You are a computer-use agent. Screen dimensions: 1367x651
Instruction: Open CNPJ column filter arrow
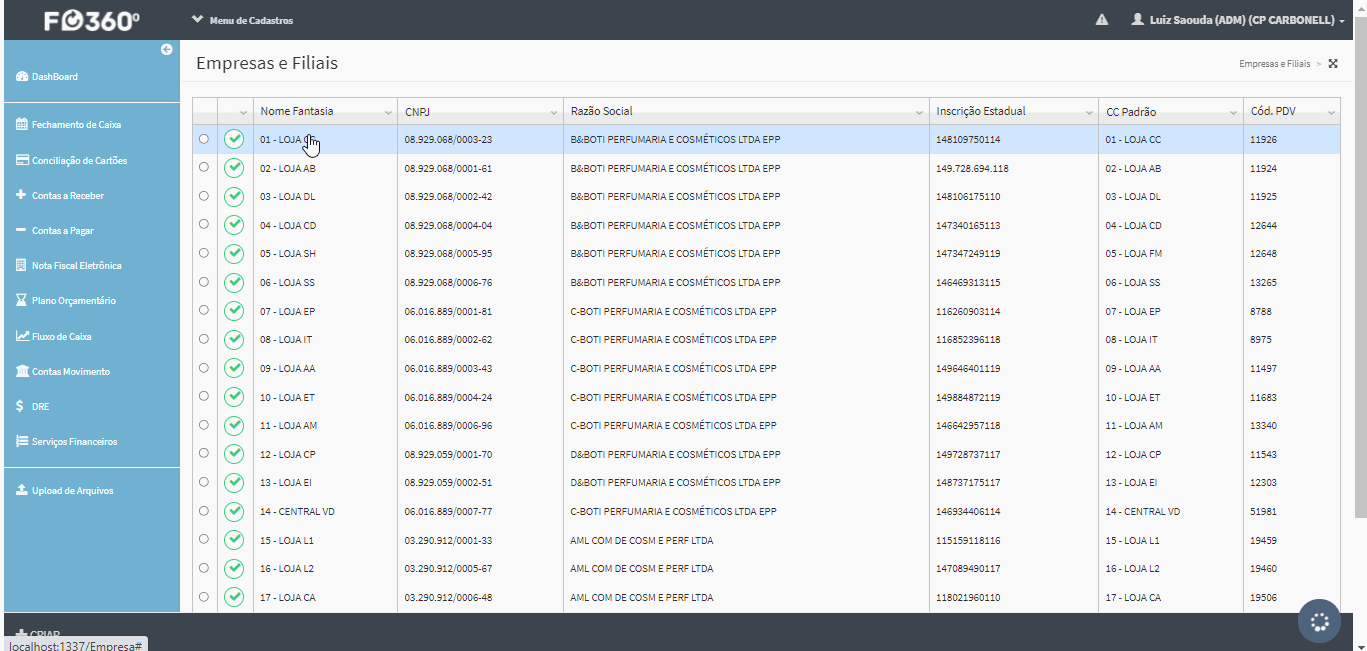(x=554, y=112)
